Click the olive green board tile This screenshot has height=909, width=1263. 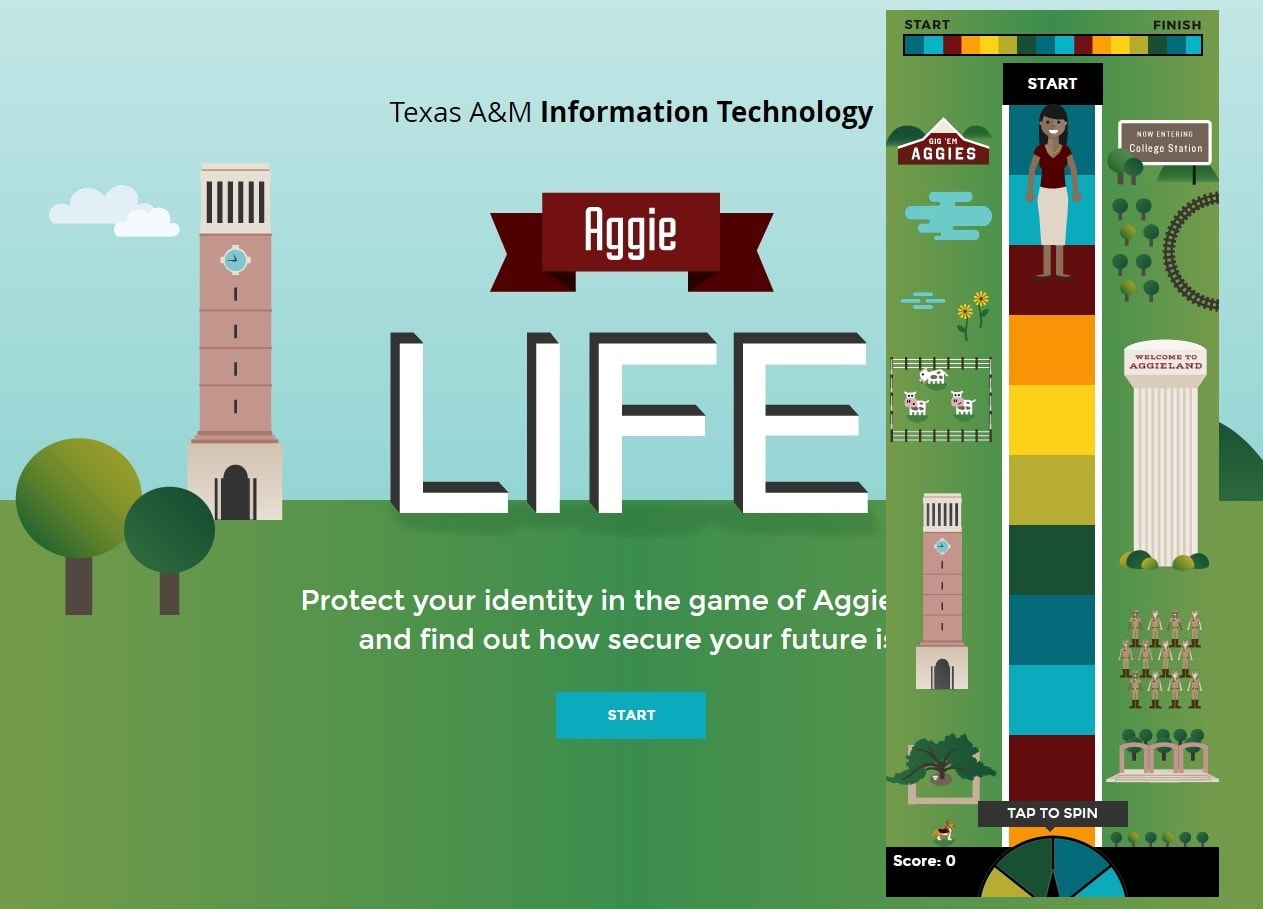coord(1052,490)
